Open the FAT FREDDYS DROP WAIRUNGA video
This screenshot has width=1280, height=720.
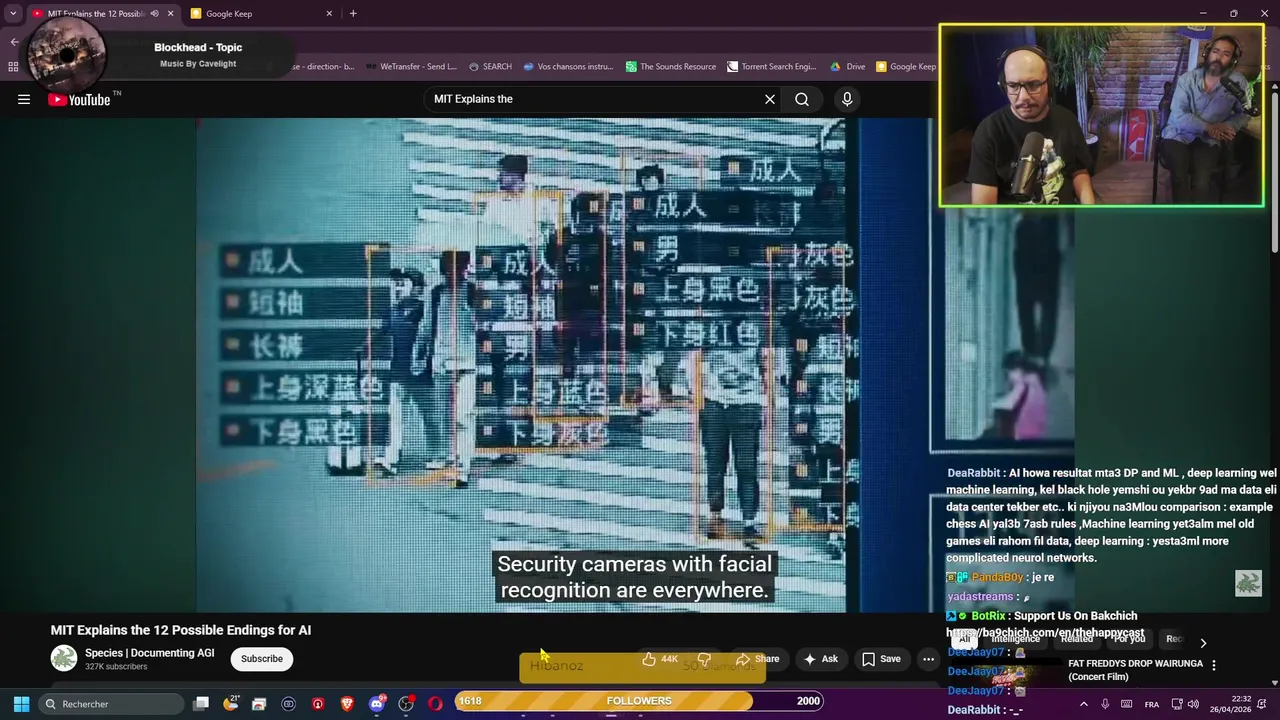[1135, 670]
